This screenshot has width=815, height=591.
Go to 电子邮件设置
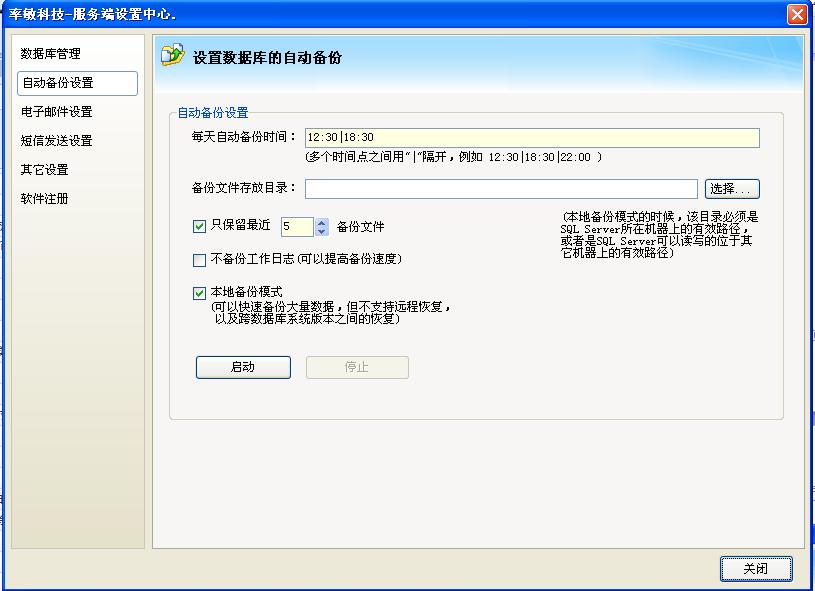(57, 112)
